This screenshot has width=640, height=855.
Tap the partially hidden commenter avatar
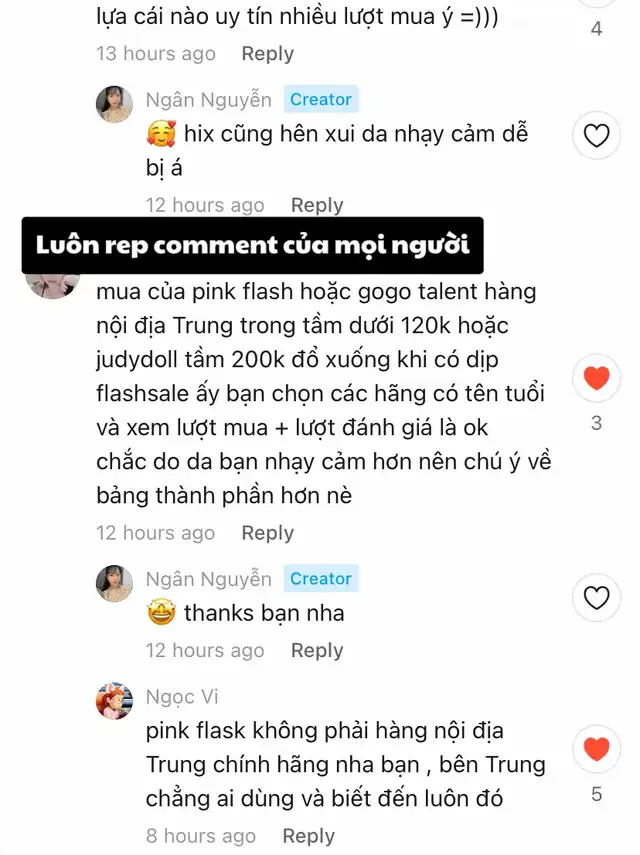pyautogui.click(x=52, y=285)
